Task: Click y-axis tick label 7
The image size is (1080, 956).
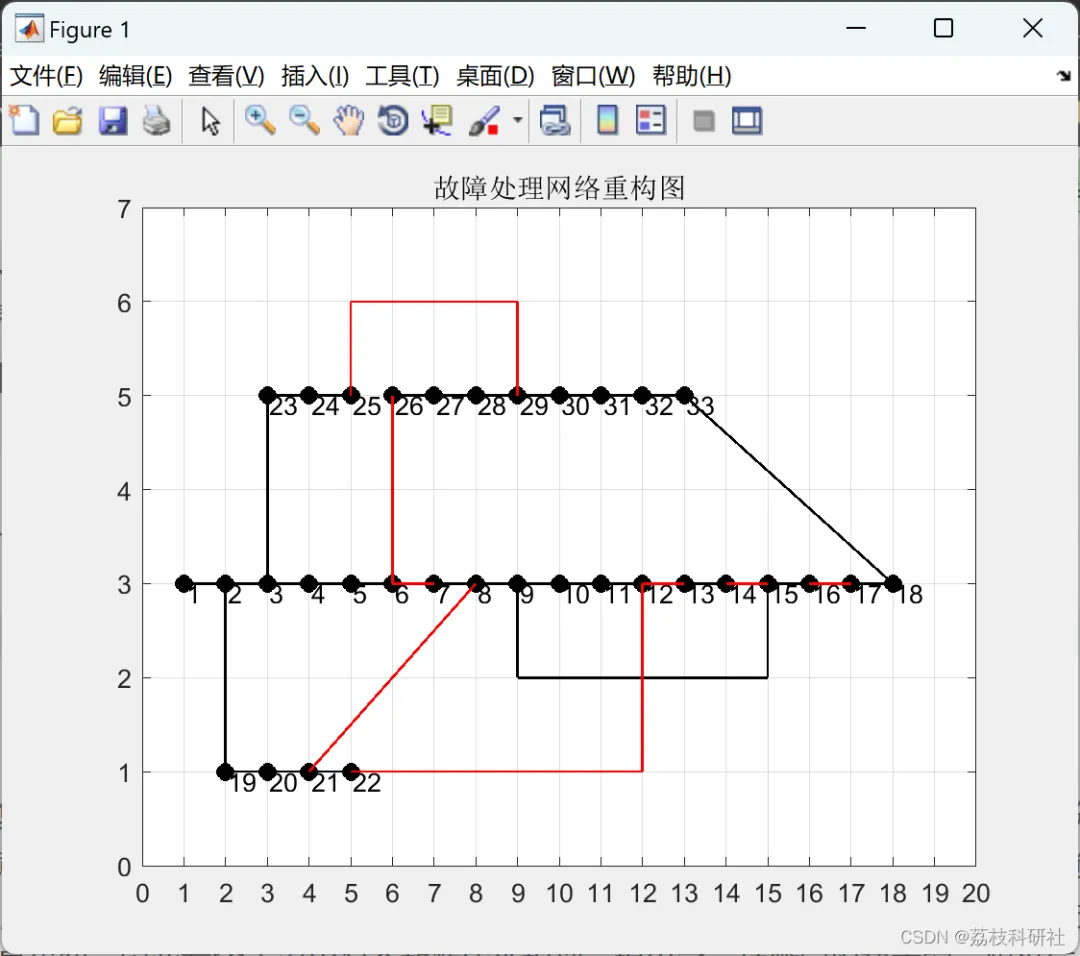Action: [124, 209]
